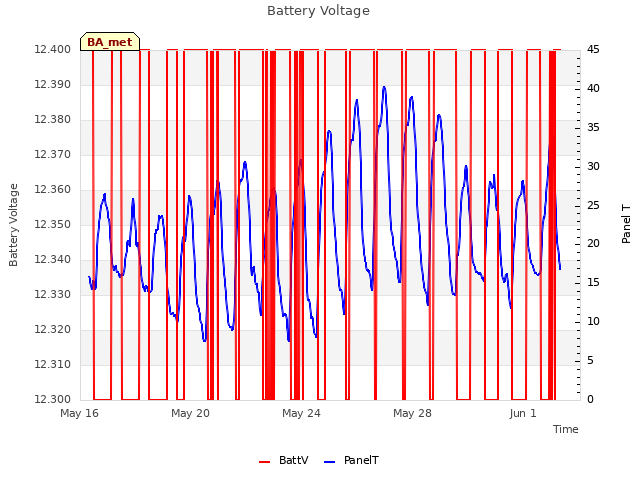
Task: Click the Jun 1 x-axis label
Action: [523, 413]
